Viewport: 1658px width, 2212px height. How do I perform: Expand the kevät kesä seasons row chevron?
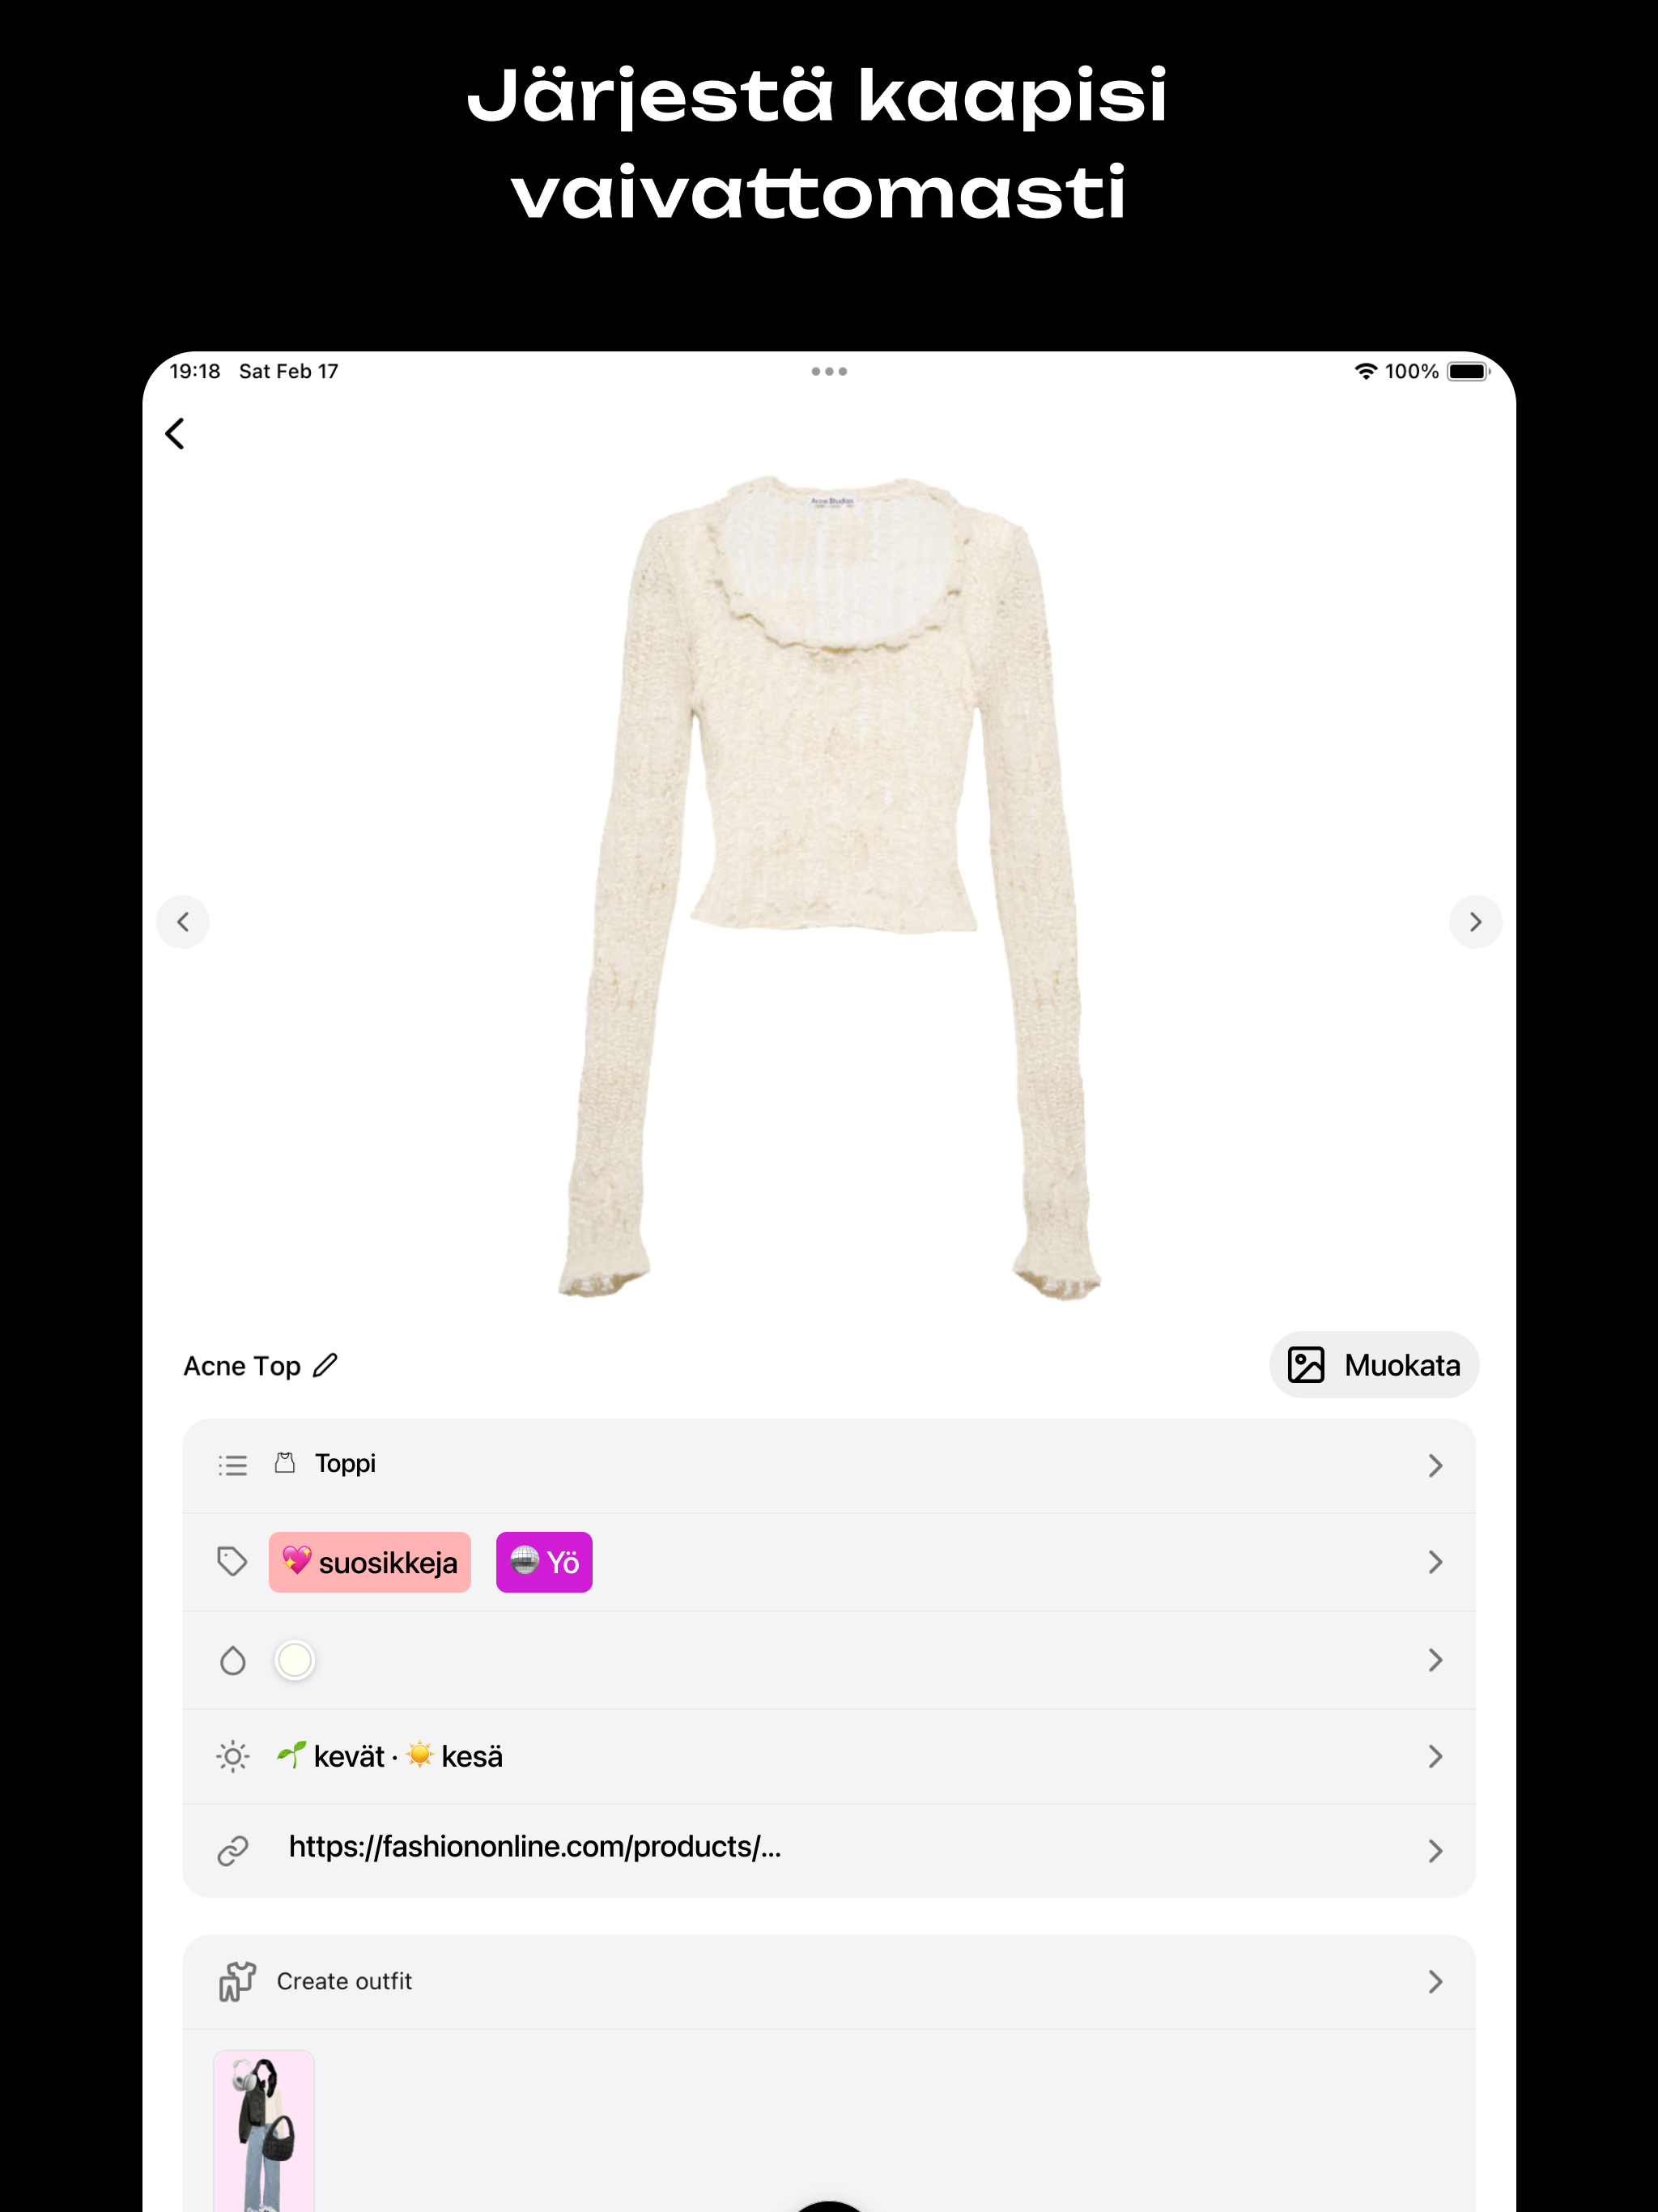(x=1435, y=1756)
